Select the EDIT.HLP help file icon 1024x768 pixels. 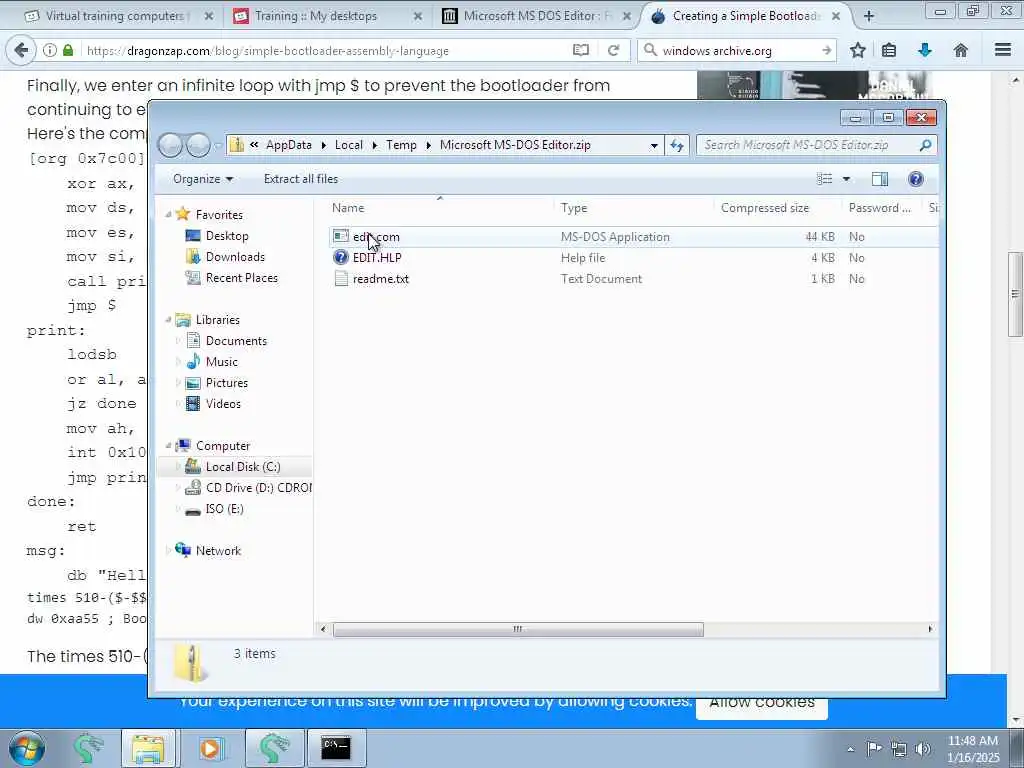[341, 257]
